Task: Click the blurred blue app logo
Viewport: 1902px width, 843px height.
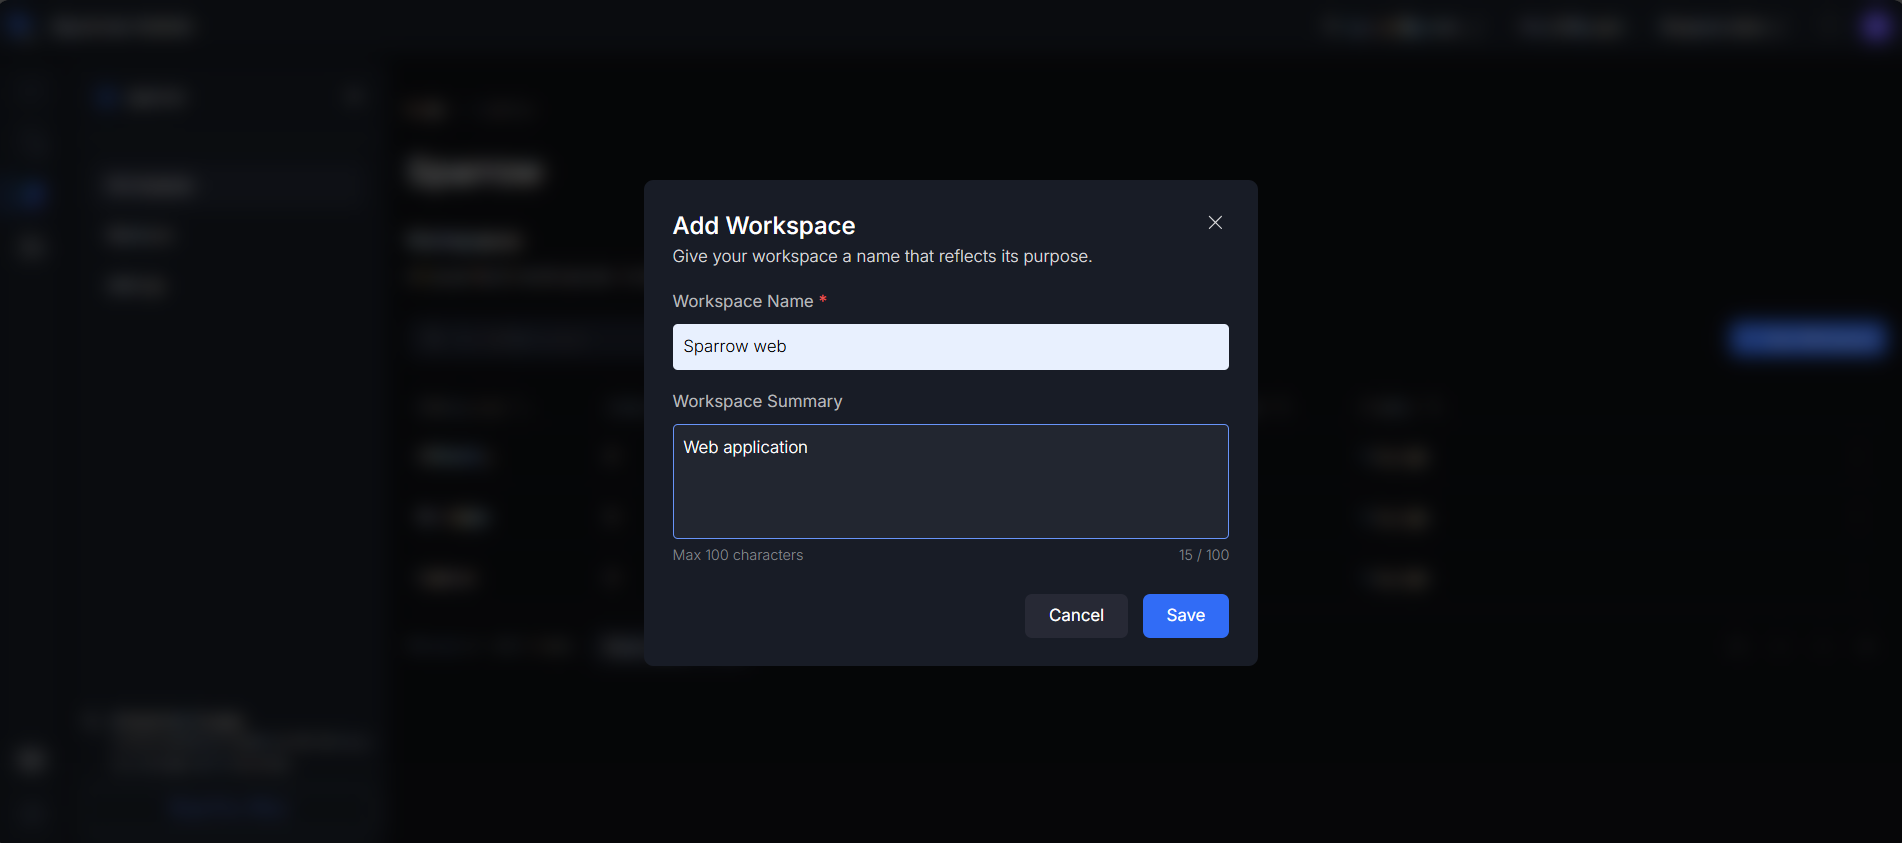Action: pyautogui.click(x=20, y=26)
